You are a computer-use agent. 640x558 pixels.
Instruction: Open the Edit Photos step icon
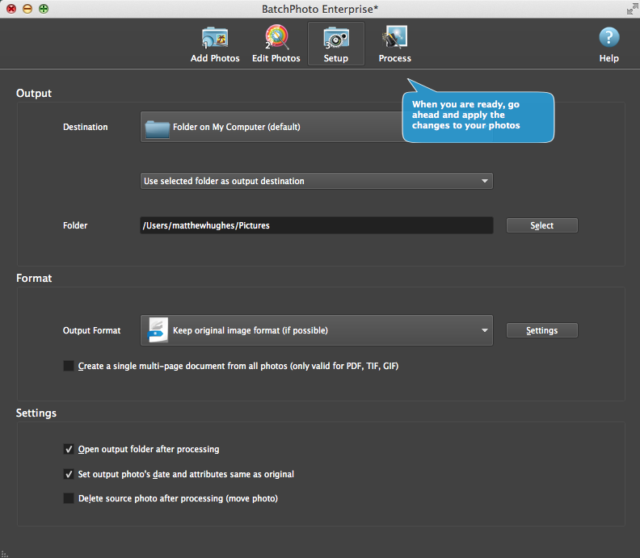point(276,39)
